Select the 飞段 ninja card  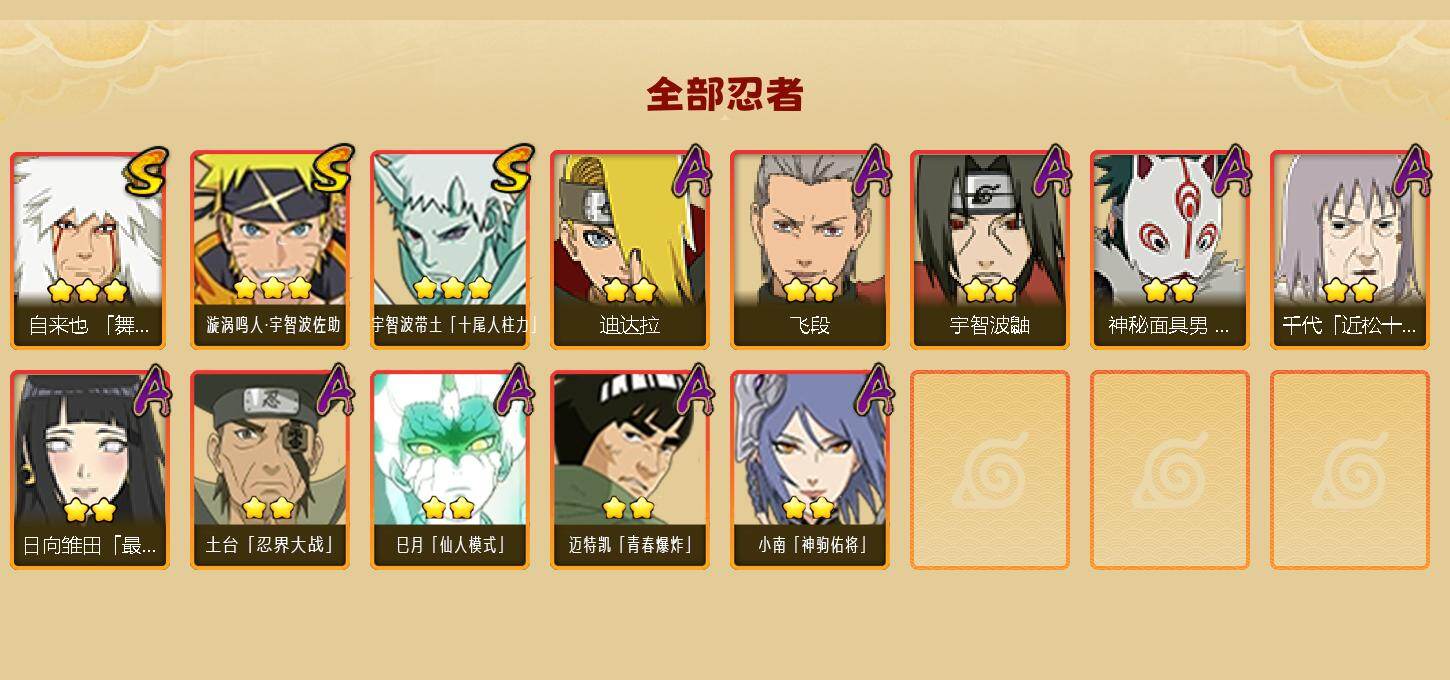(x=810, y=250)
